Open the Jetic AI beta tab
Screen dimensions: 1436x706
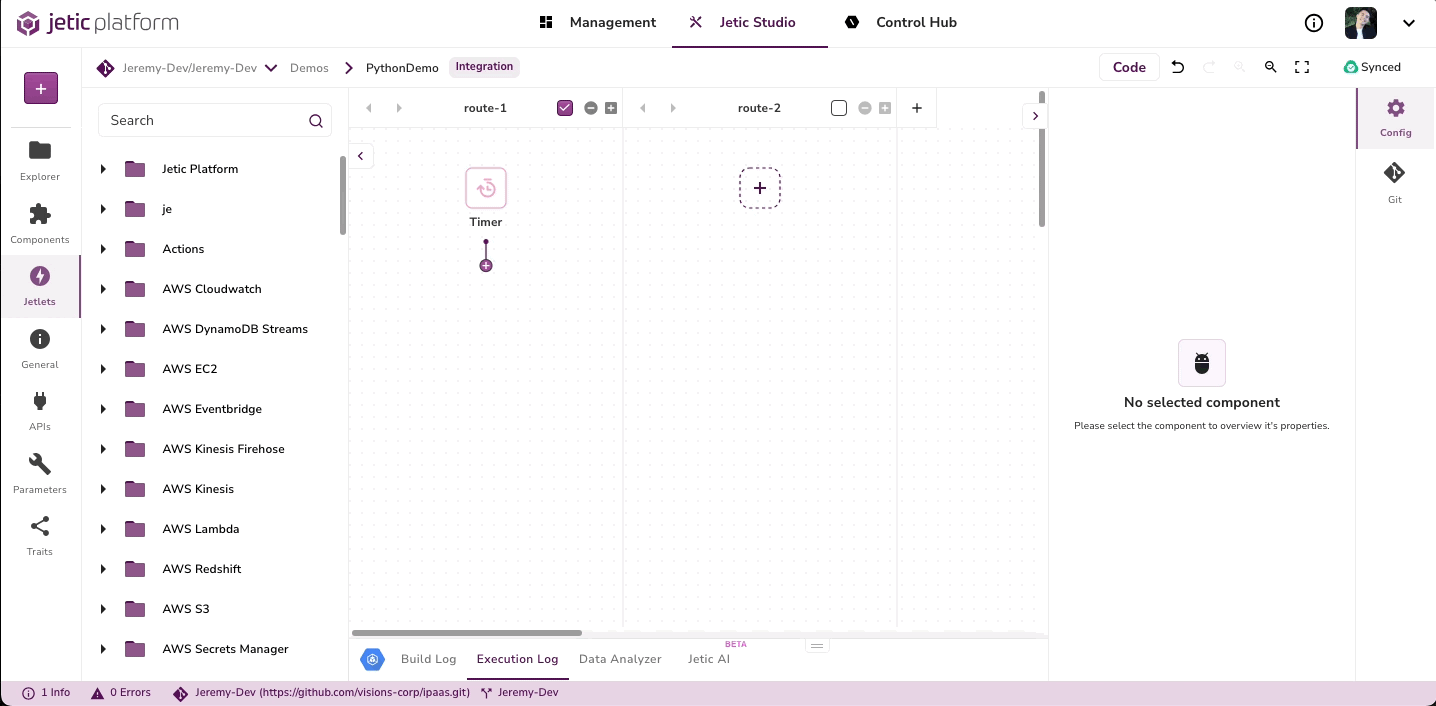tap(709, 659)
